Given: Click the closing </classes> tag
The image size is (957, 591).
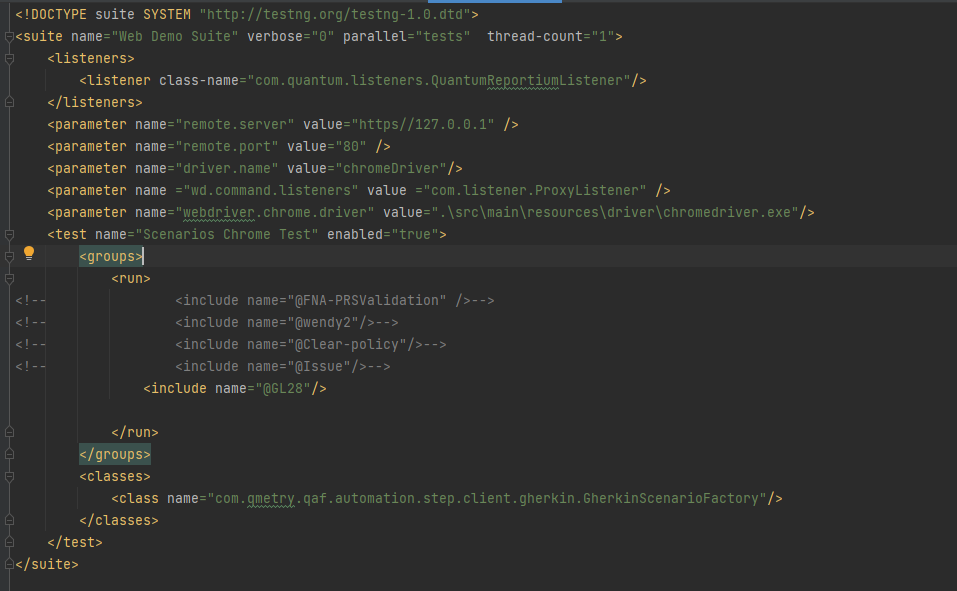Looking at the screenshot, I should 119,520.
